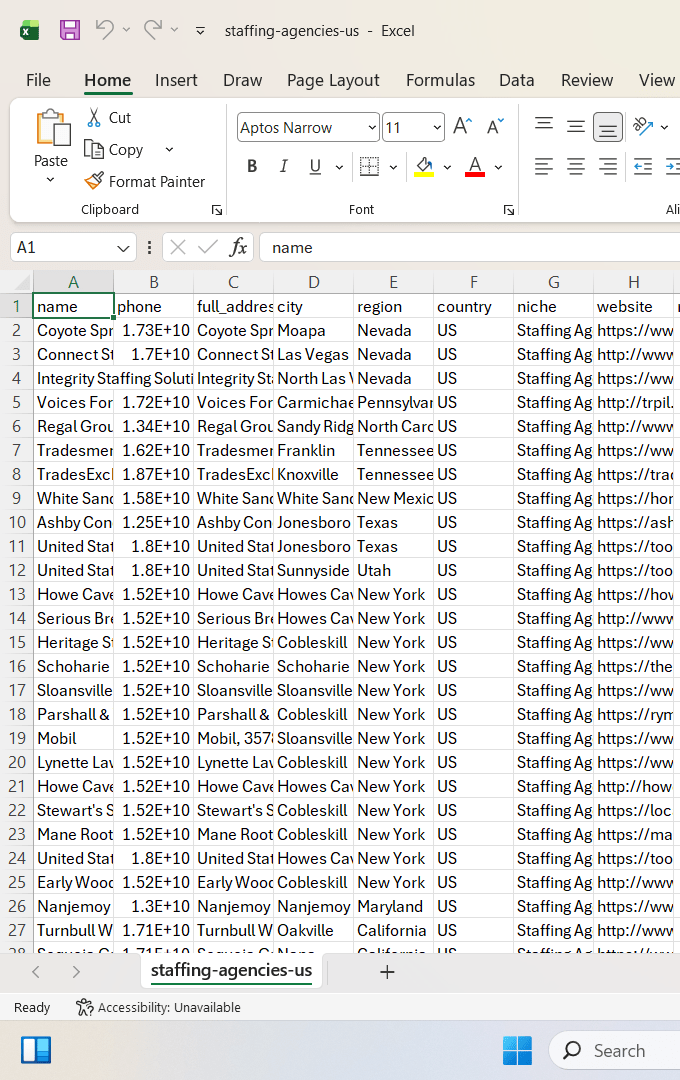Screen dimensions: 680x1080
Task: Open the Windows Start menu
Action: (x=517, y=1050)
